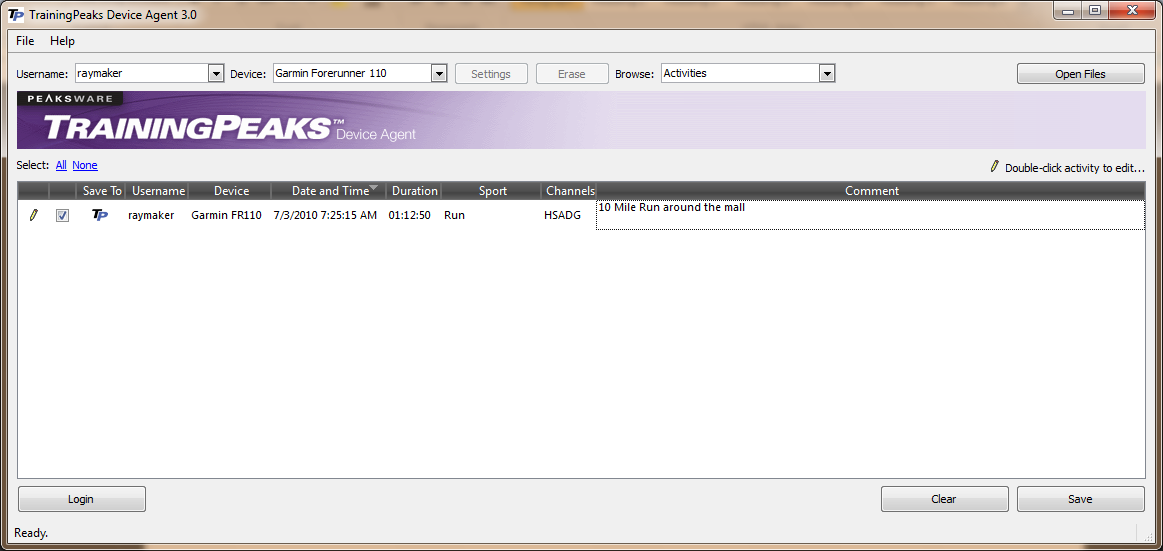
Task: Sort by the Device column header
Action: (231, 191)
